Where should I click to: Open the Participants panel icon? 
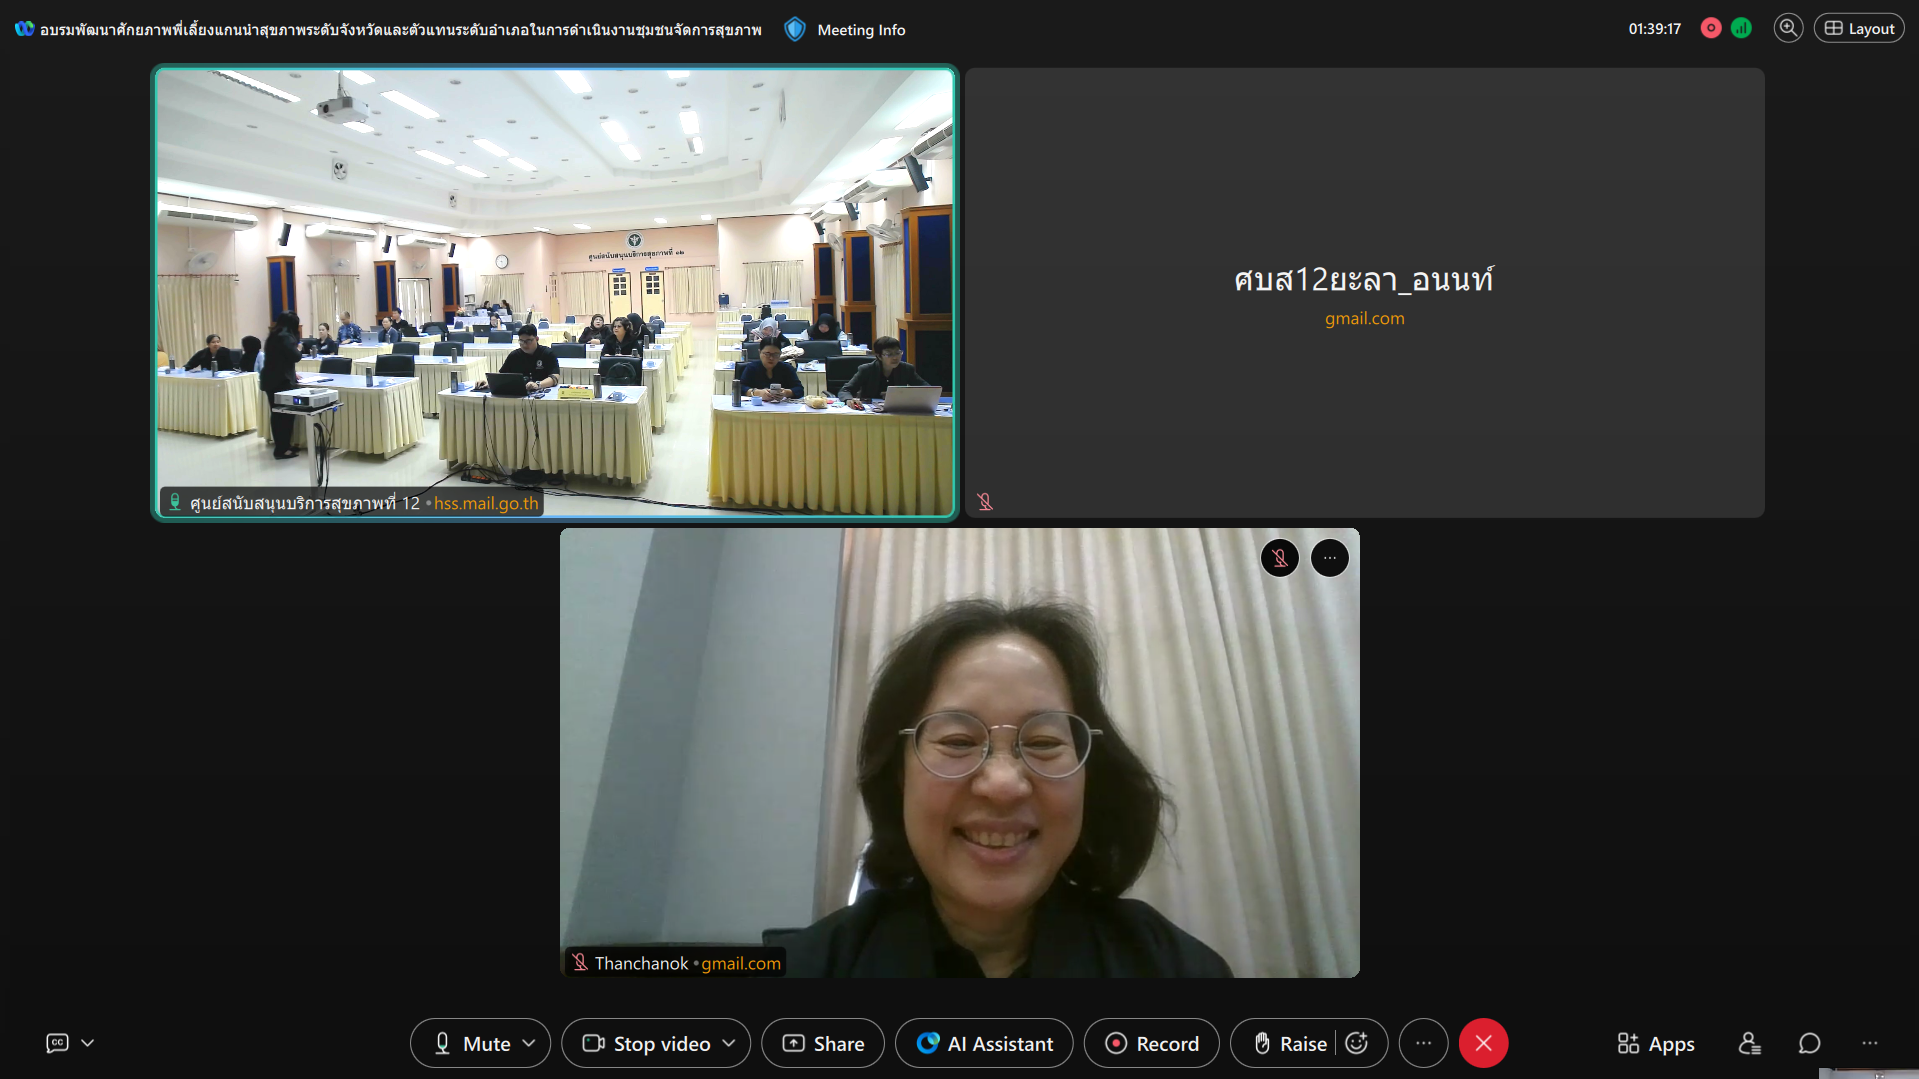(x=1749, y=1043)
